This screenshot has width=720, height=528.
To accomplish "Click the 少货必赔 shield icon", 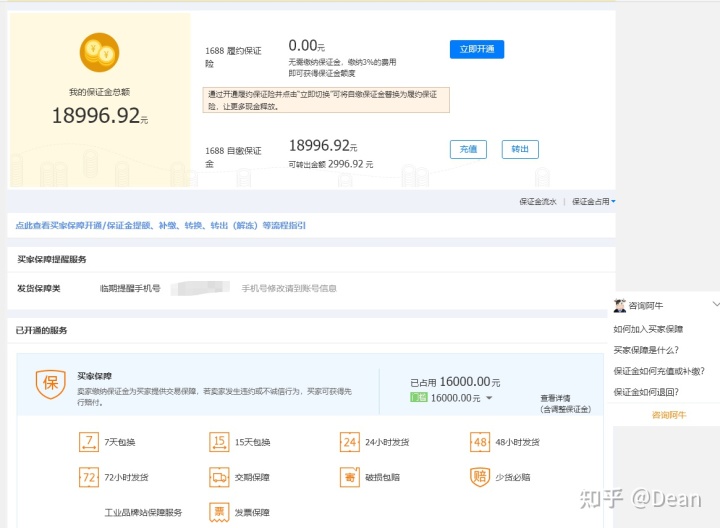I will click(480, 477).
